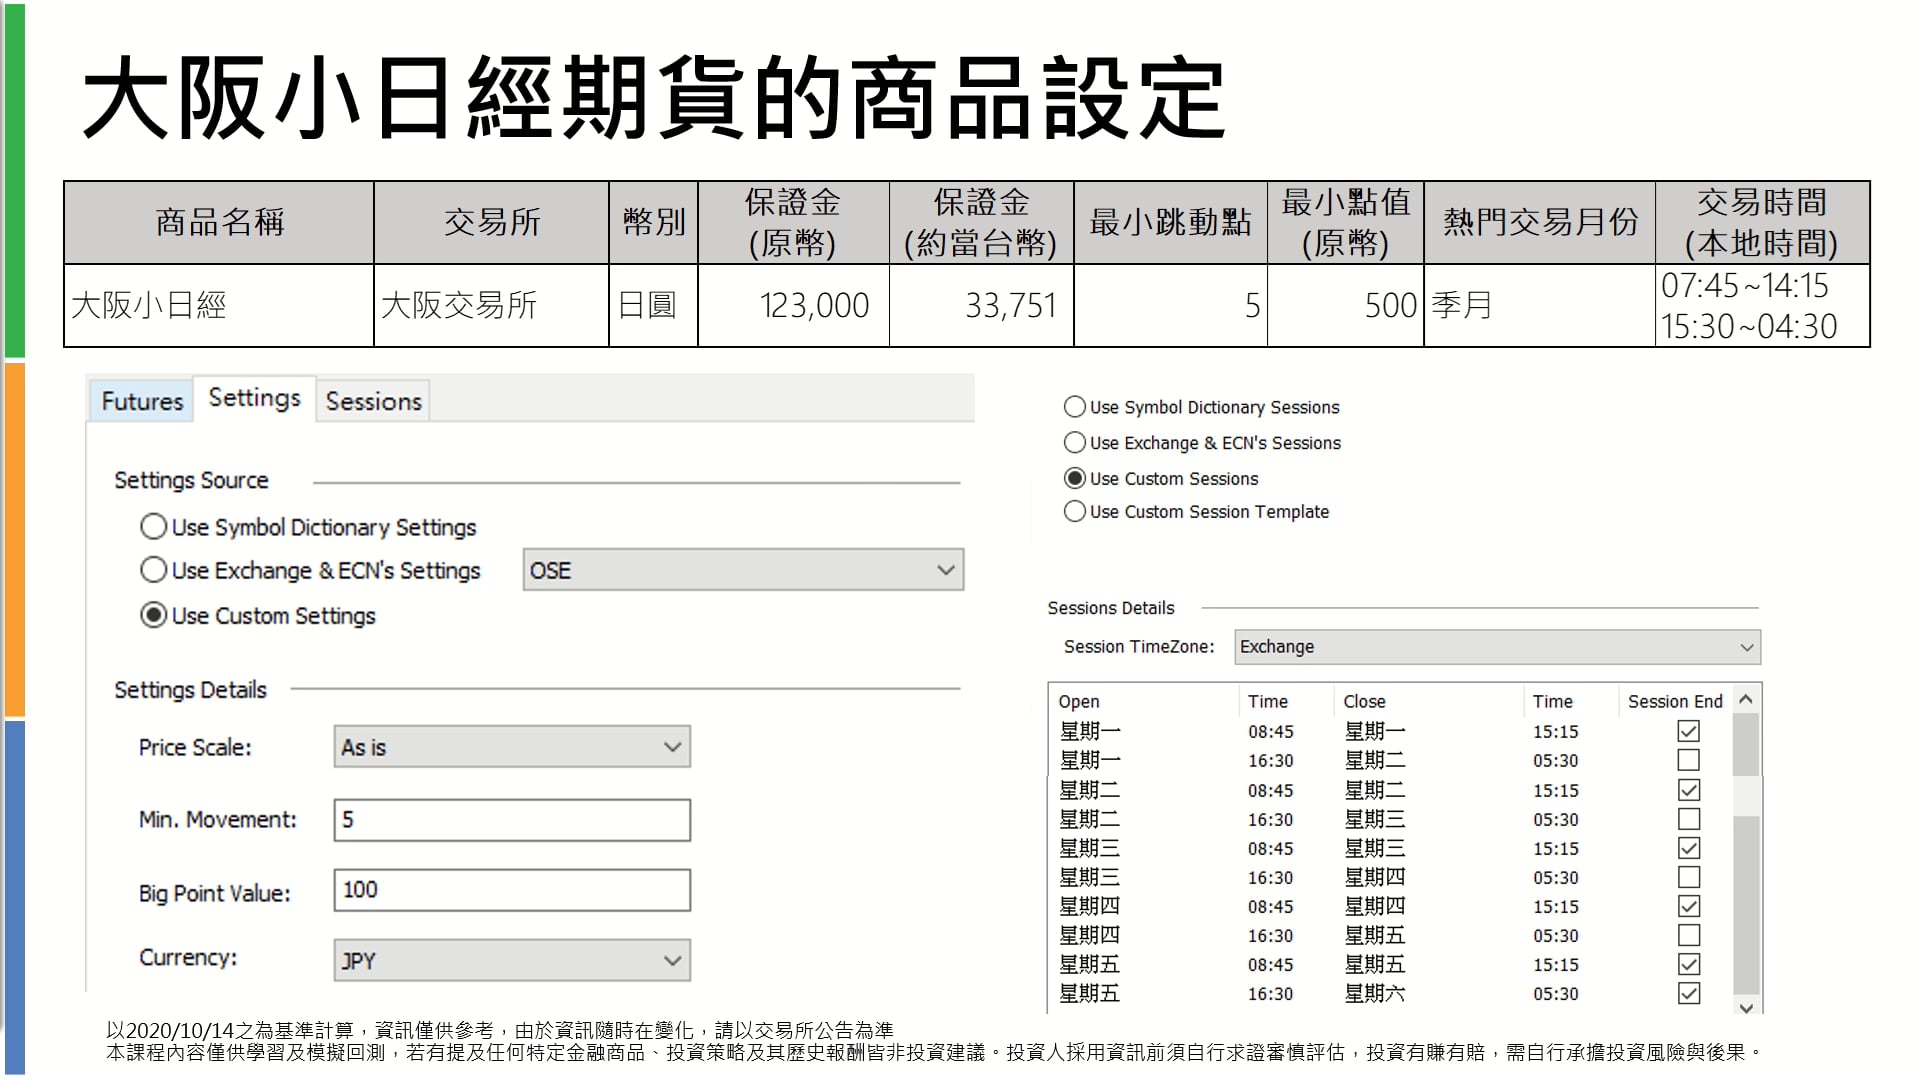Screen dimensions: 1920x1080
Task: Select Use Exchange & ECN's Sessions radio
Action: 1075,442
